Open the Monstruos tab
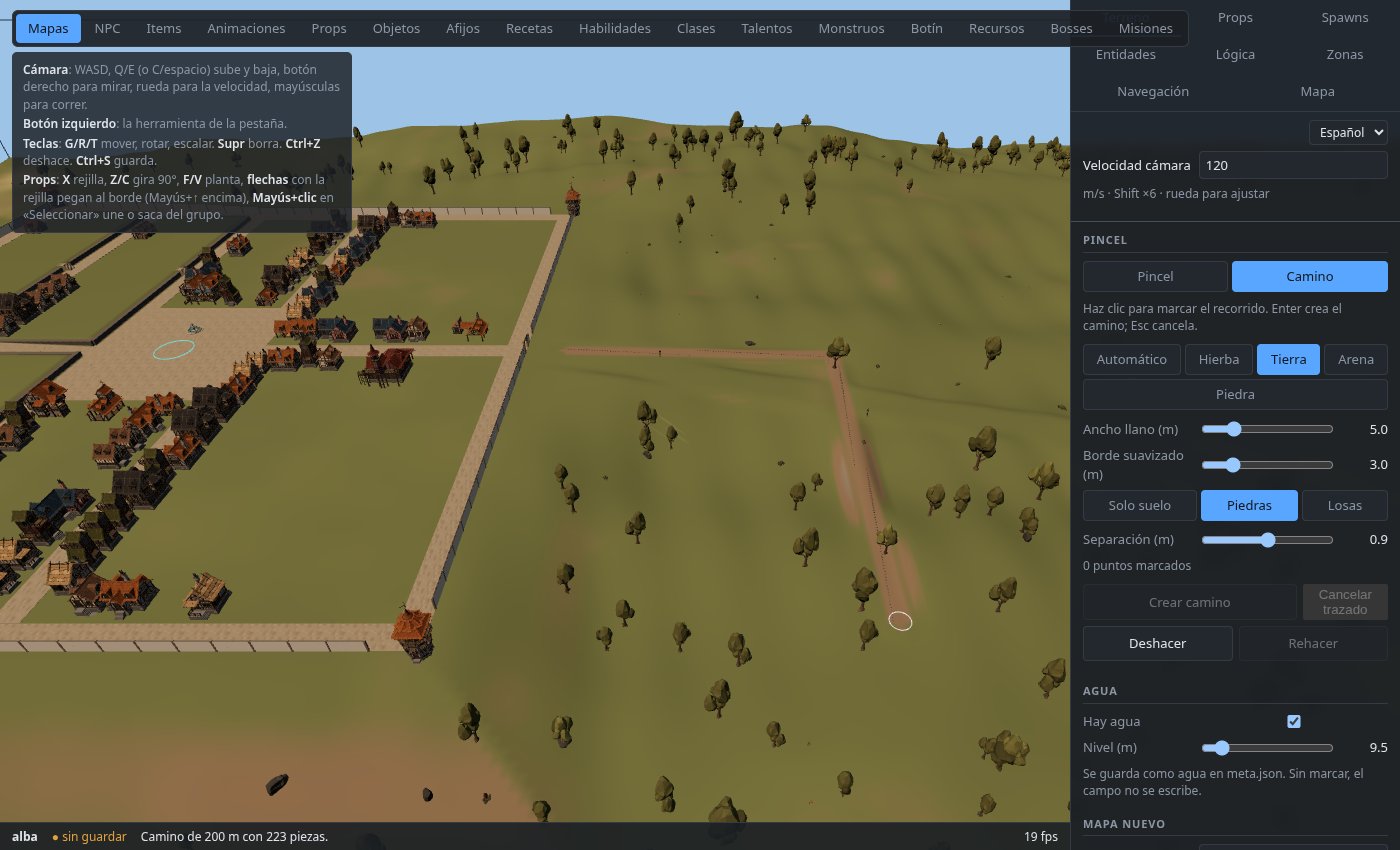1400x850 pixels. point(851,28)
